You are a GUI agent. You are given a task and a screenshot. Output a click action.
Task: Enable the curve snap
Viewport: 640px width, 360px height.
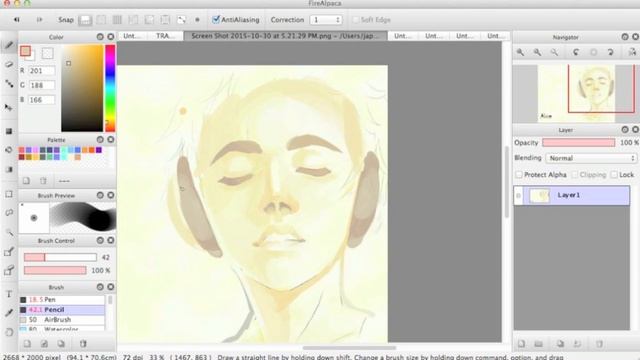[x=181, y=20]
